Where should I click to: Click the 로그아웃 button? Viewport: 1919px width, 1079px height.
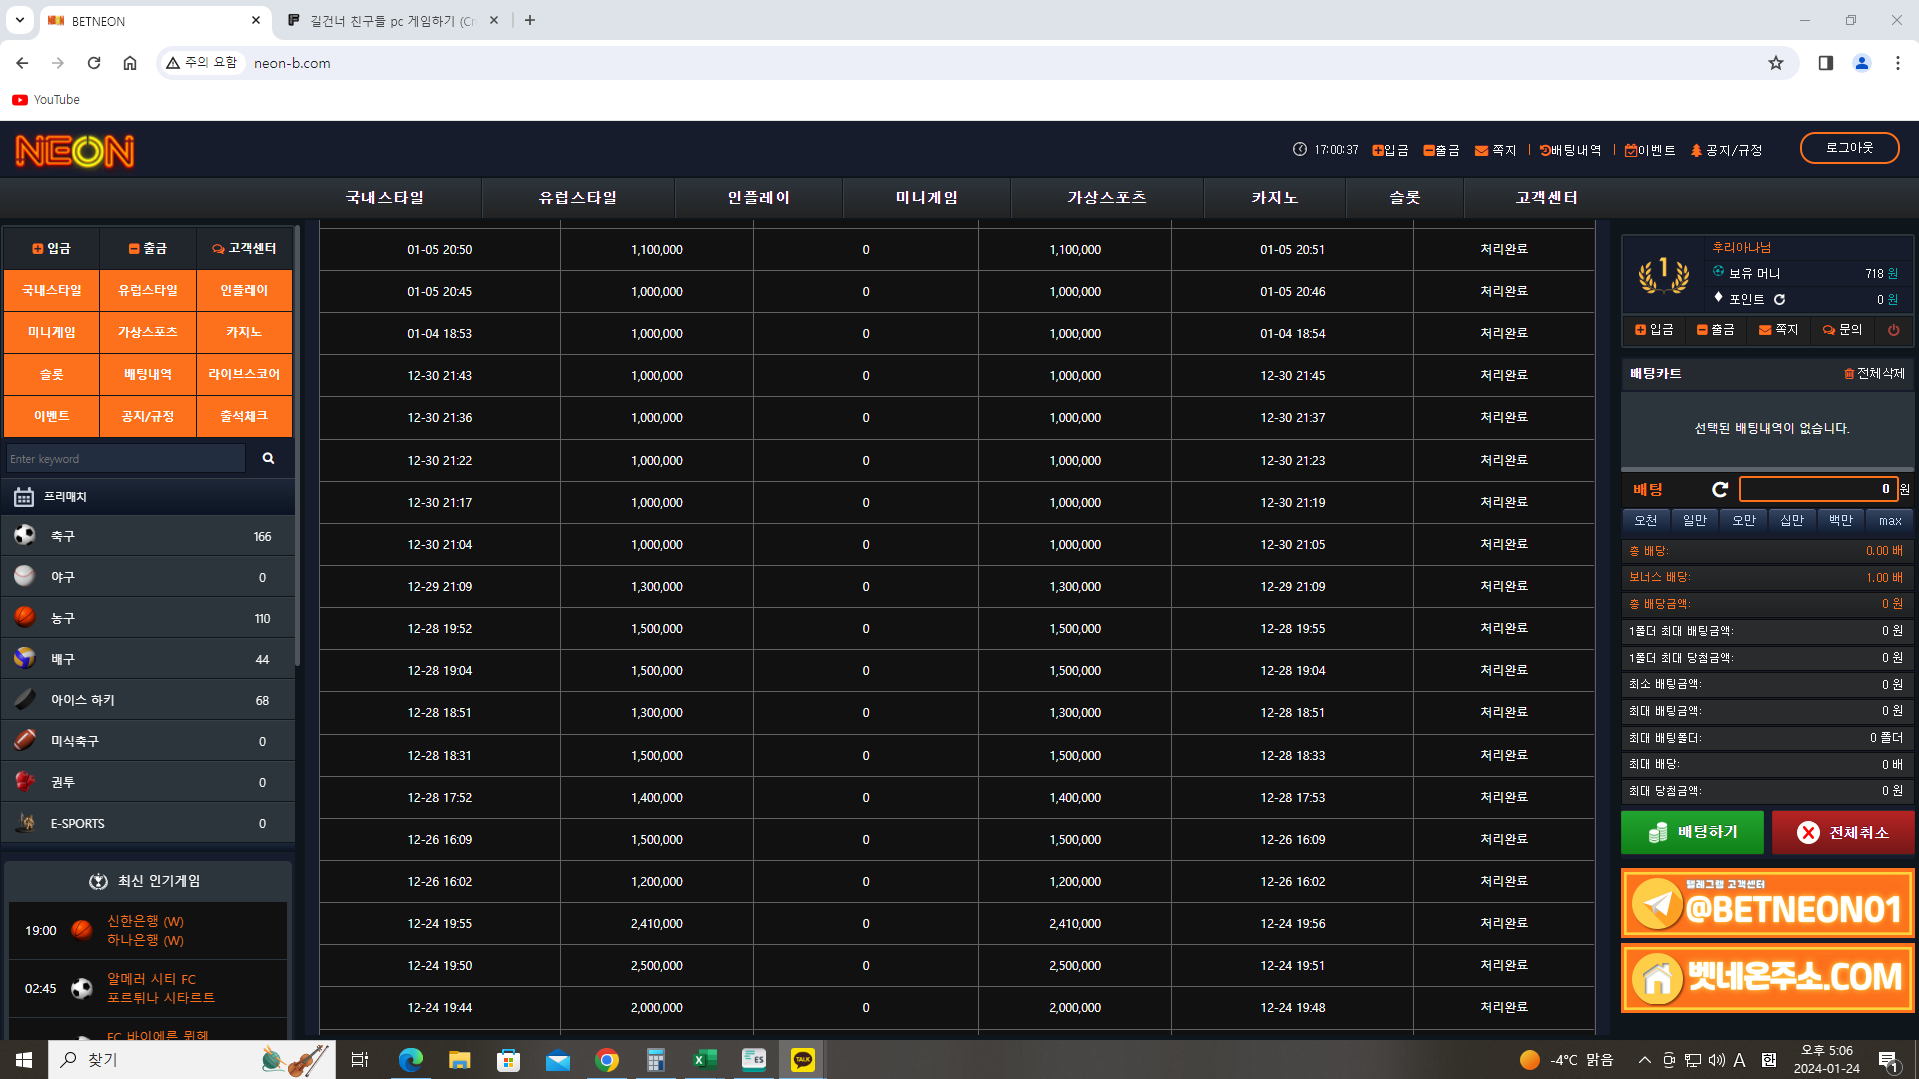click(1849, 148)
